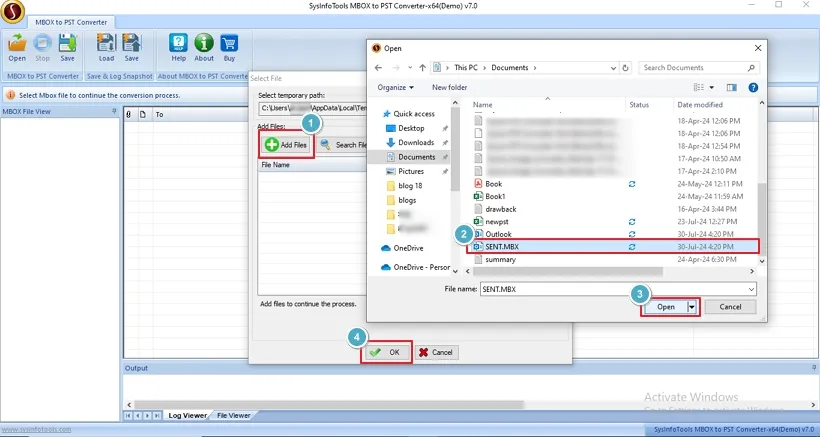Open the About icon
This screenshot has height=437, width=820.
tap(204, 48)
